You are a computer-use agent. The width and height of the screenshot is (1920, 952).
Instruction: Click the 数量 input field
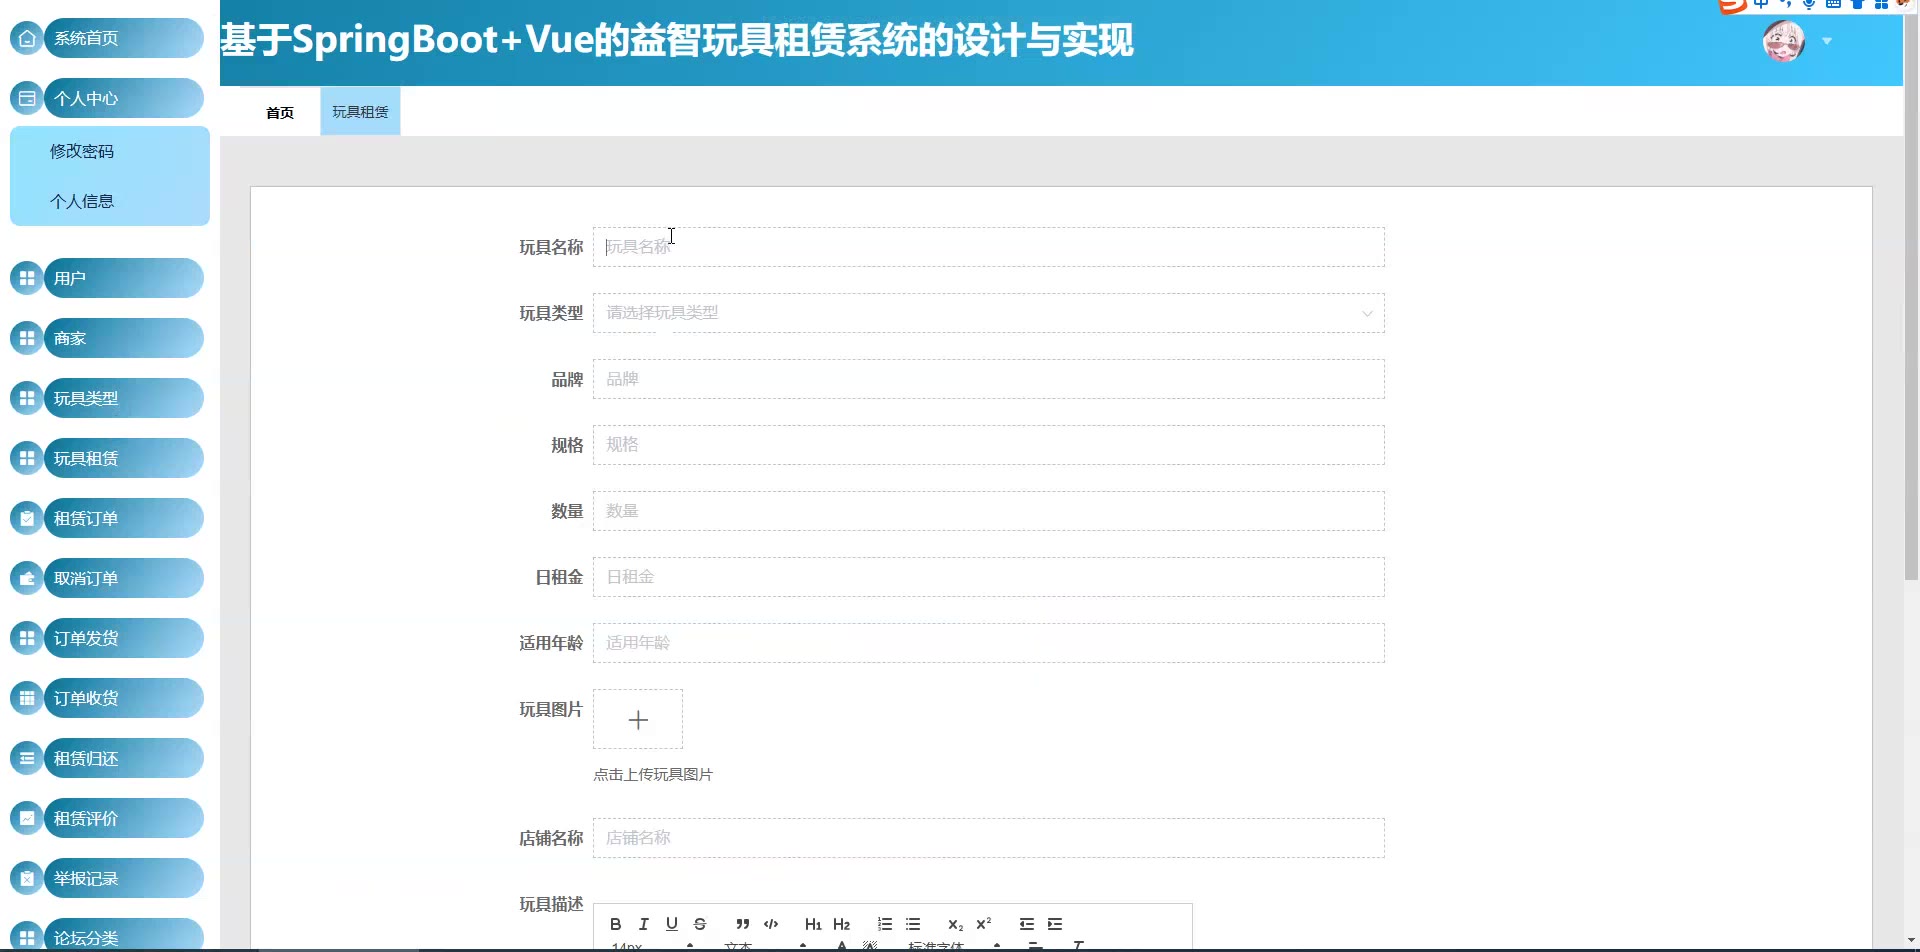click(x=988, y=511)
